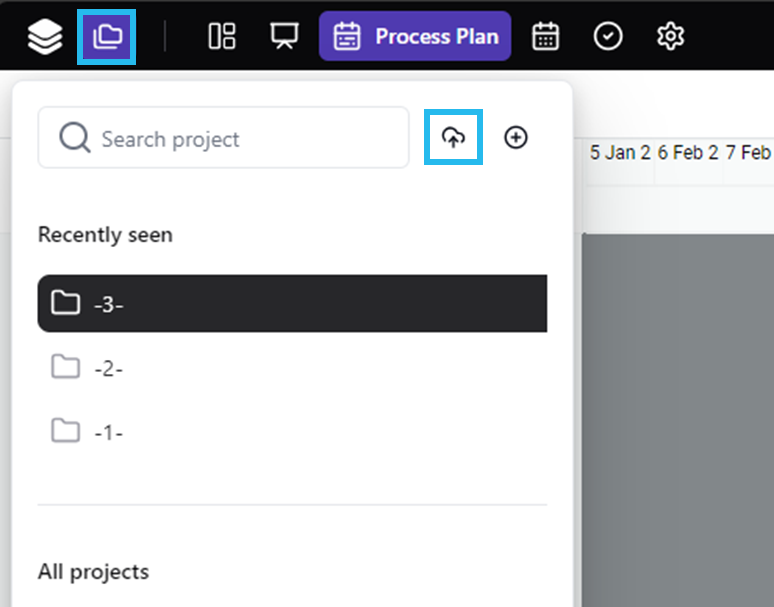
Task: Open the board layout view icon
Action: pos(221,37)
